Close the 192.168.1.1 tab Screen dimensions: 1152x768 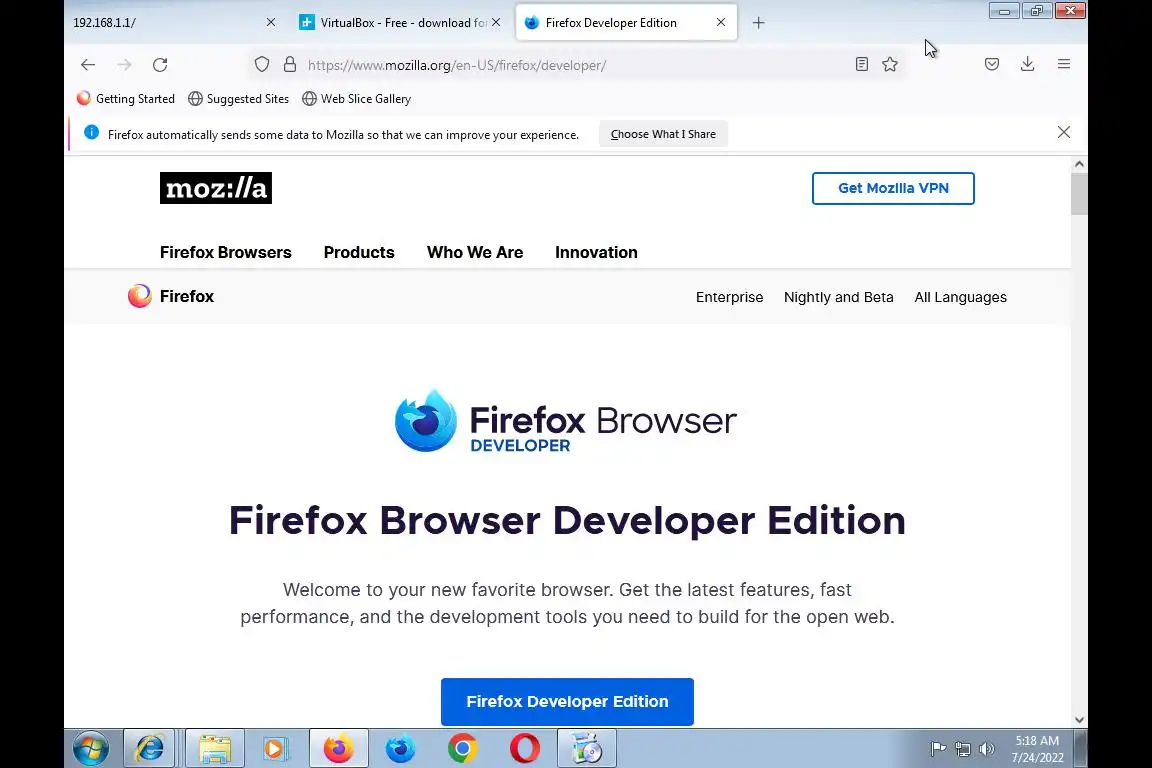click(x=270, y=23)
